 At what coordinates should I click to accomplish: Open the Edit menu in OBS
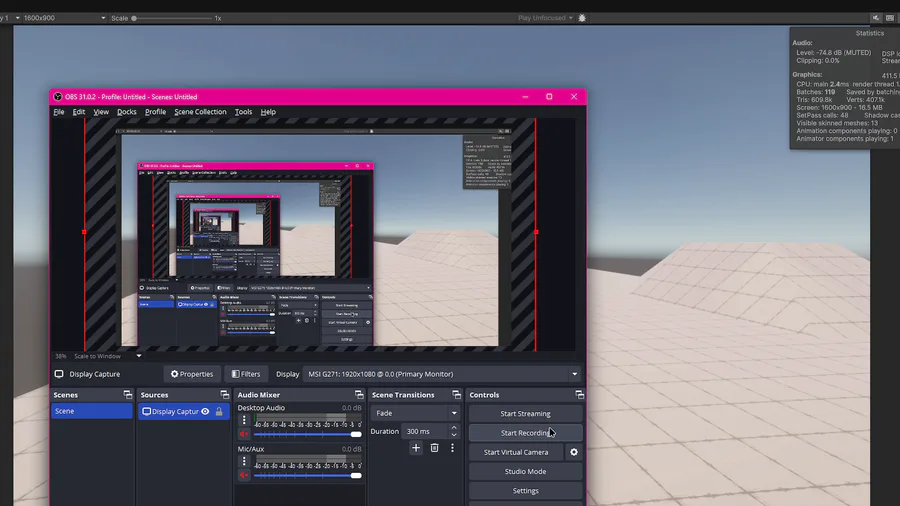pyautogui.click(x=79, y=112)
